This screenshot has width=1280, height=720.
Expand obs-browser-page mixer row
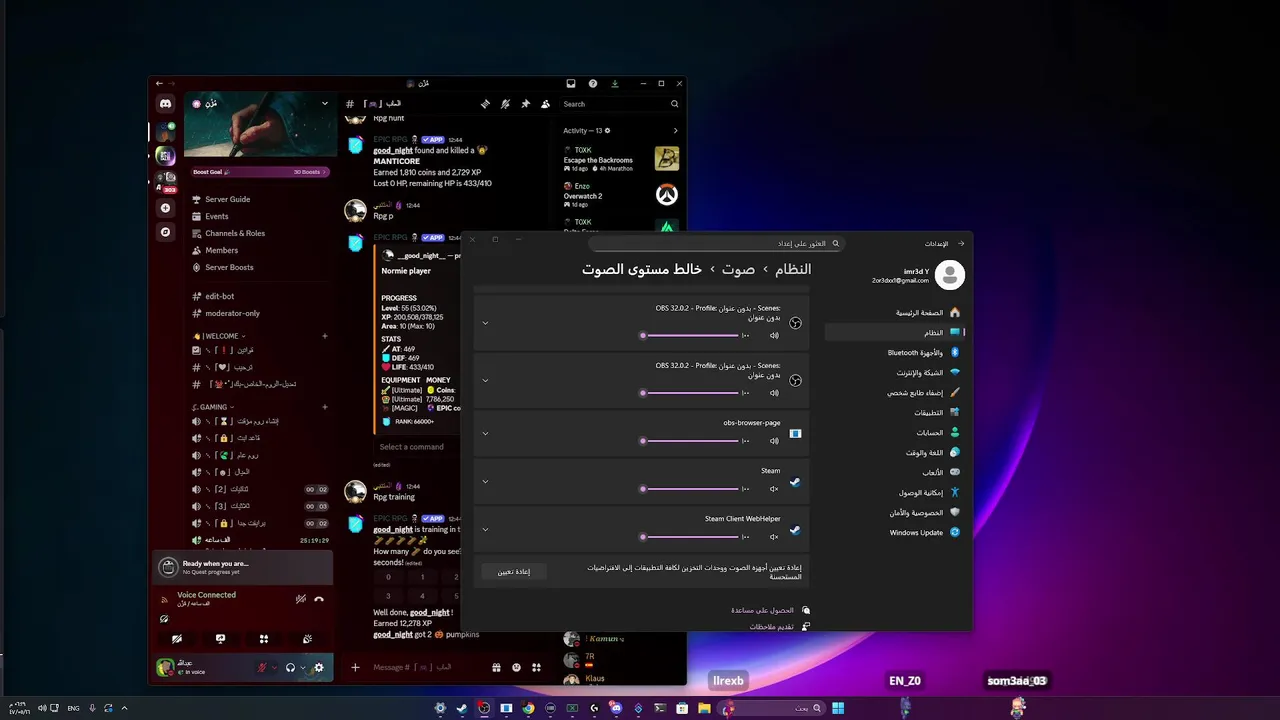485,434
